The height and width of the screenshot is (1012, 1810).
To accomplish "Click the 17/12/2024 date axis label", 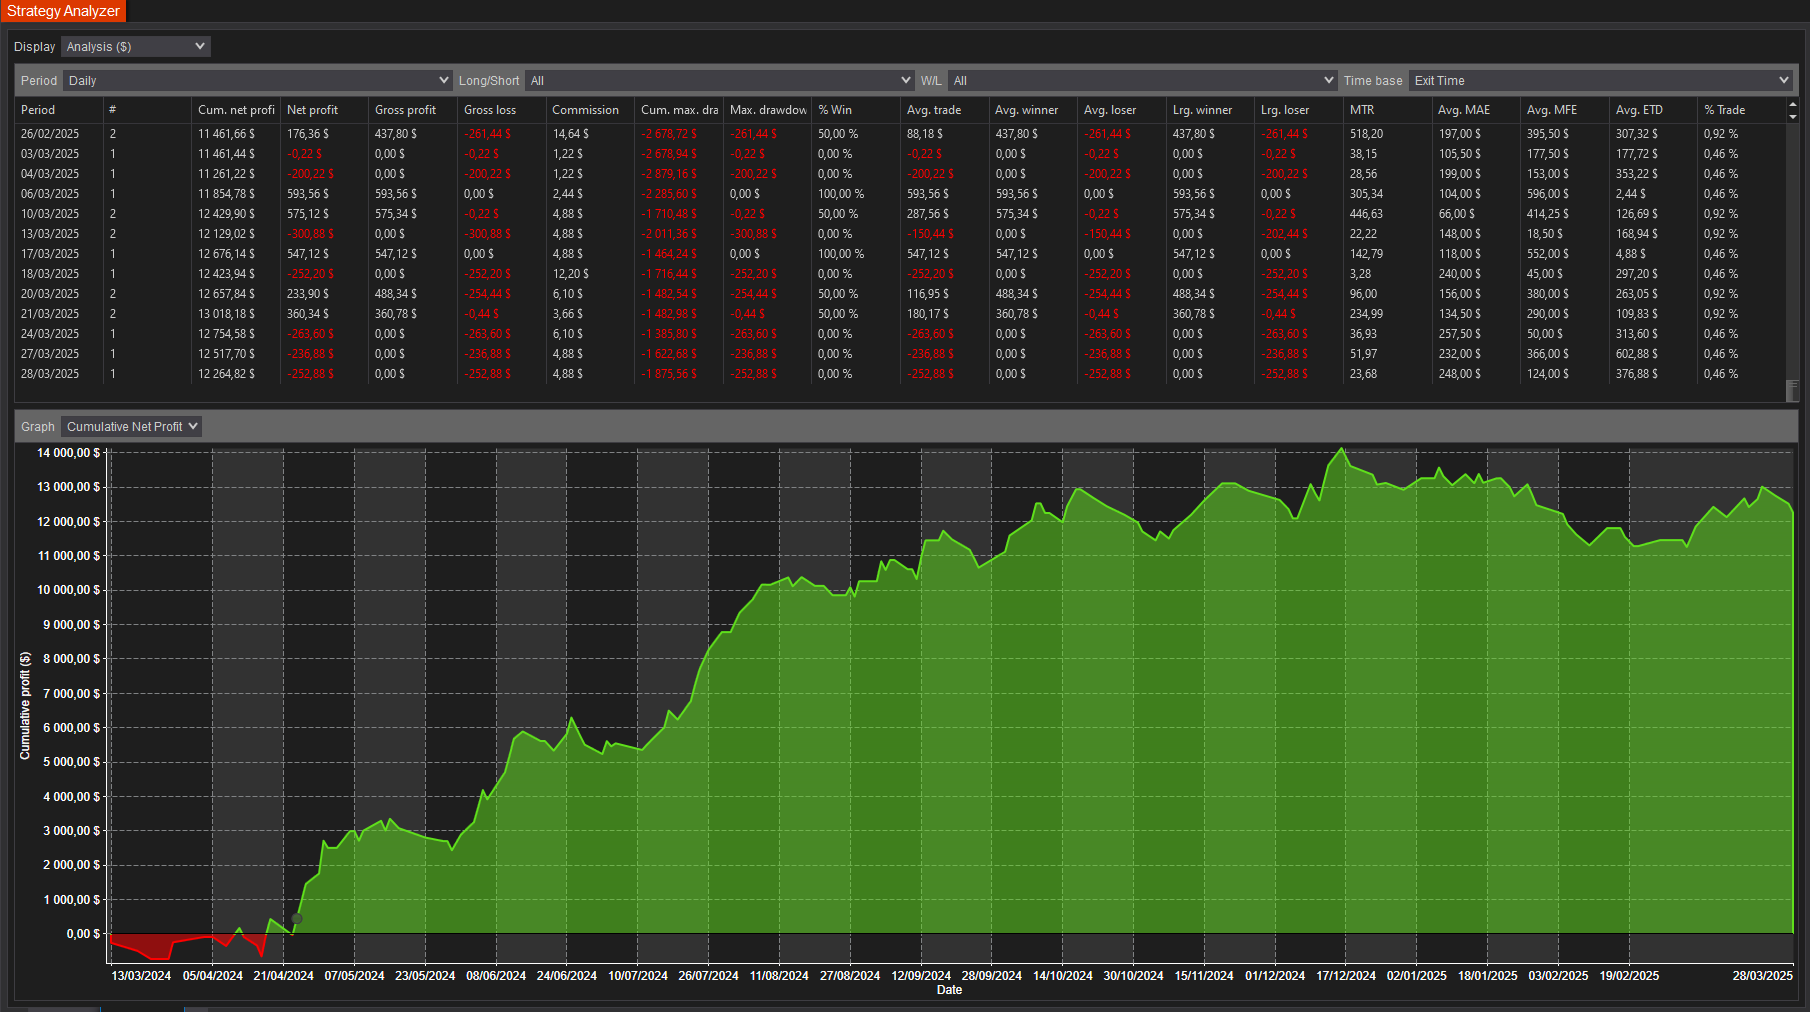I will pyautogui.click(x=1346, y=976).
